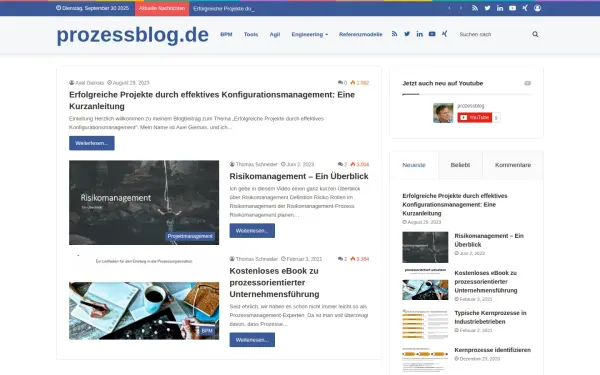Open the Tools menu item
Image resolution: width=600 pixels, height=375 pixels.
[x=251, y=34]
